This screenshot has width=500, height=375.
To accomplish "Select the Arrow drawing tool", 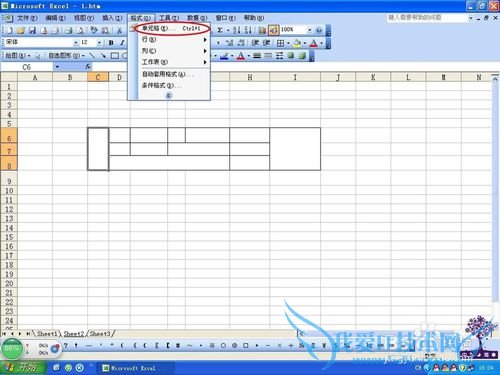I will click(103, 56).
